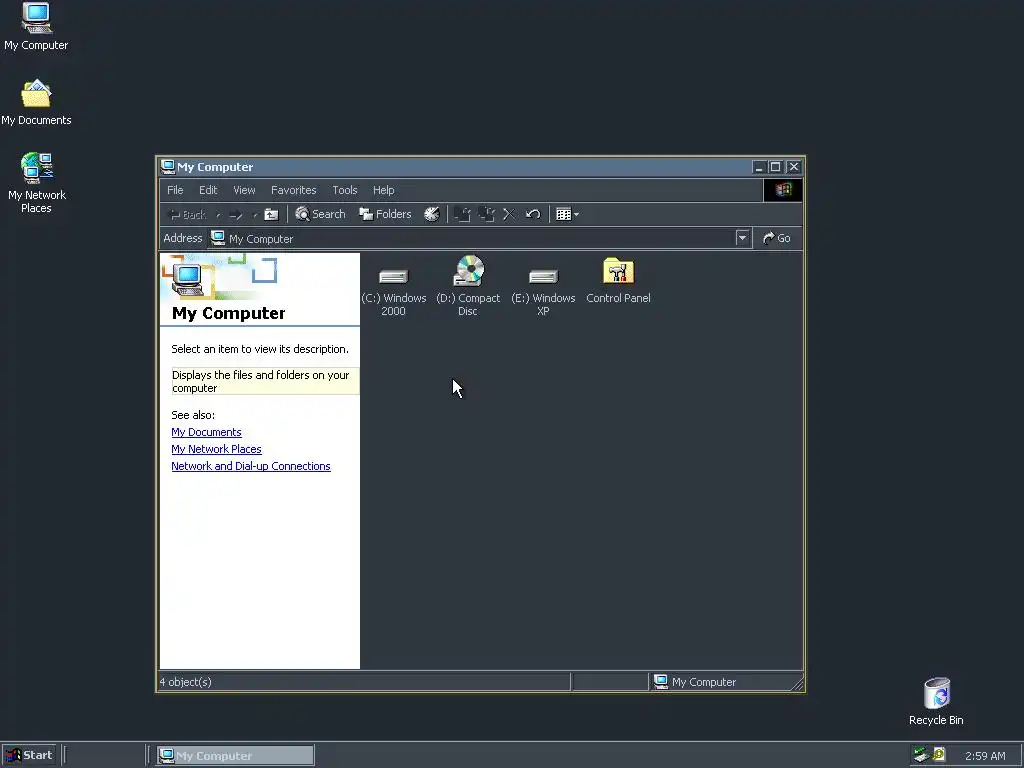The image size is (1024, 768).
Task: Click the My Computer icon in Address bar
Action: tap(218, 238)
